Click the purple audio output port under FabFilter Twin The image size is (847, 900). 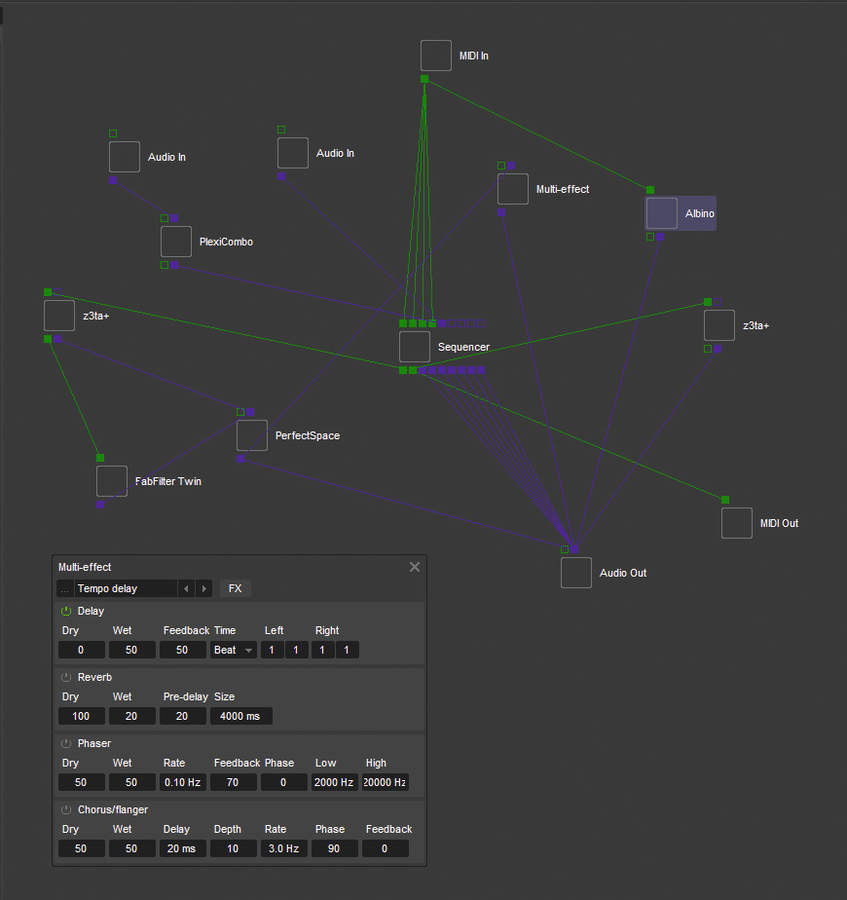pos(100,505)
